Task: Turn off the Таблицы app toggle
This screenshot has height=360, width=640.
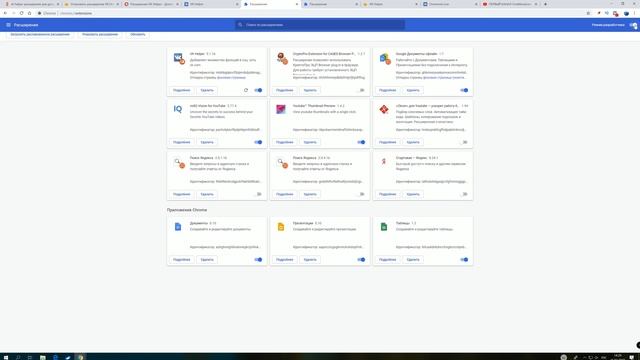Action: point(464,260)
